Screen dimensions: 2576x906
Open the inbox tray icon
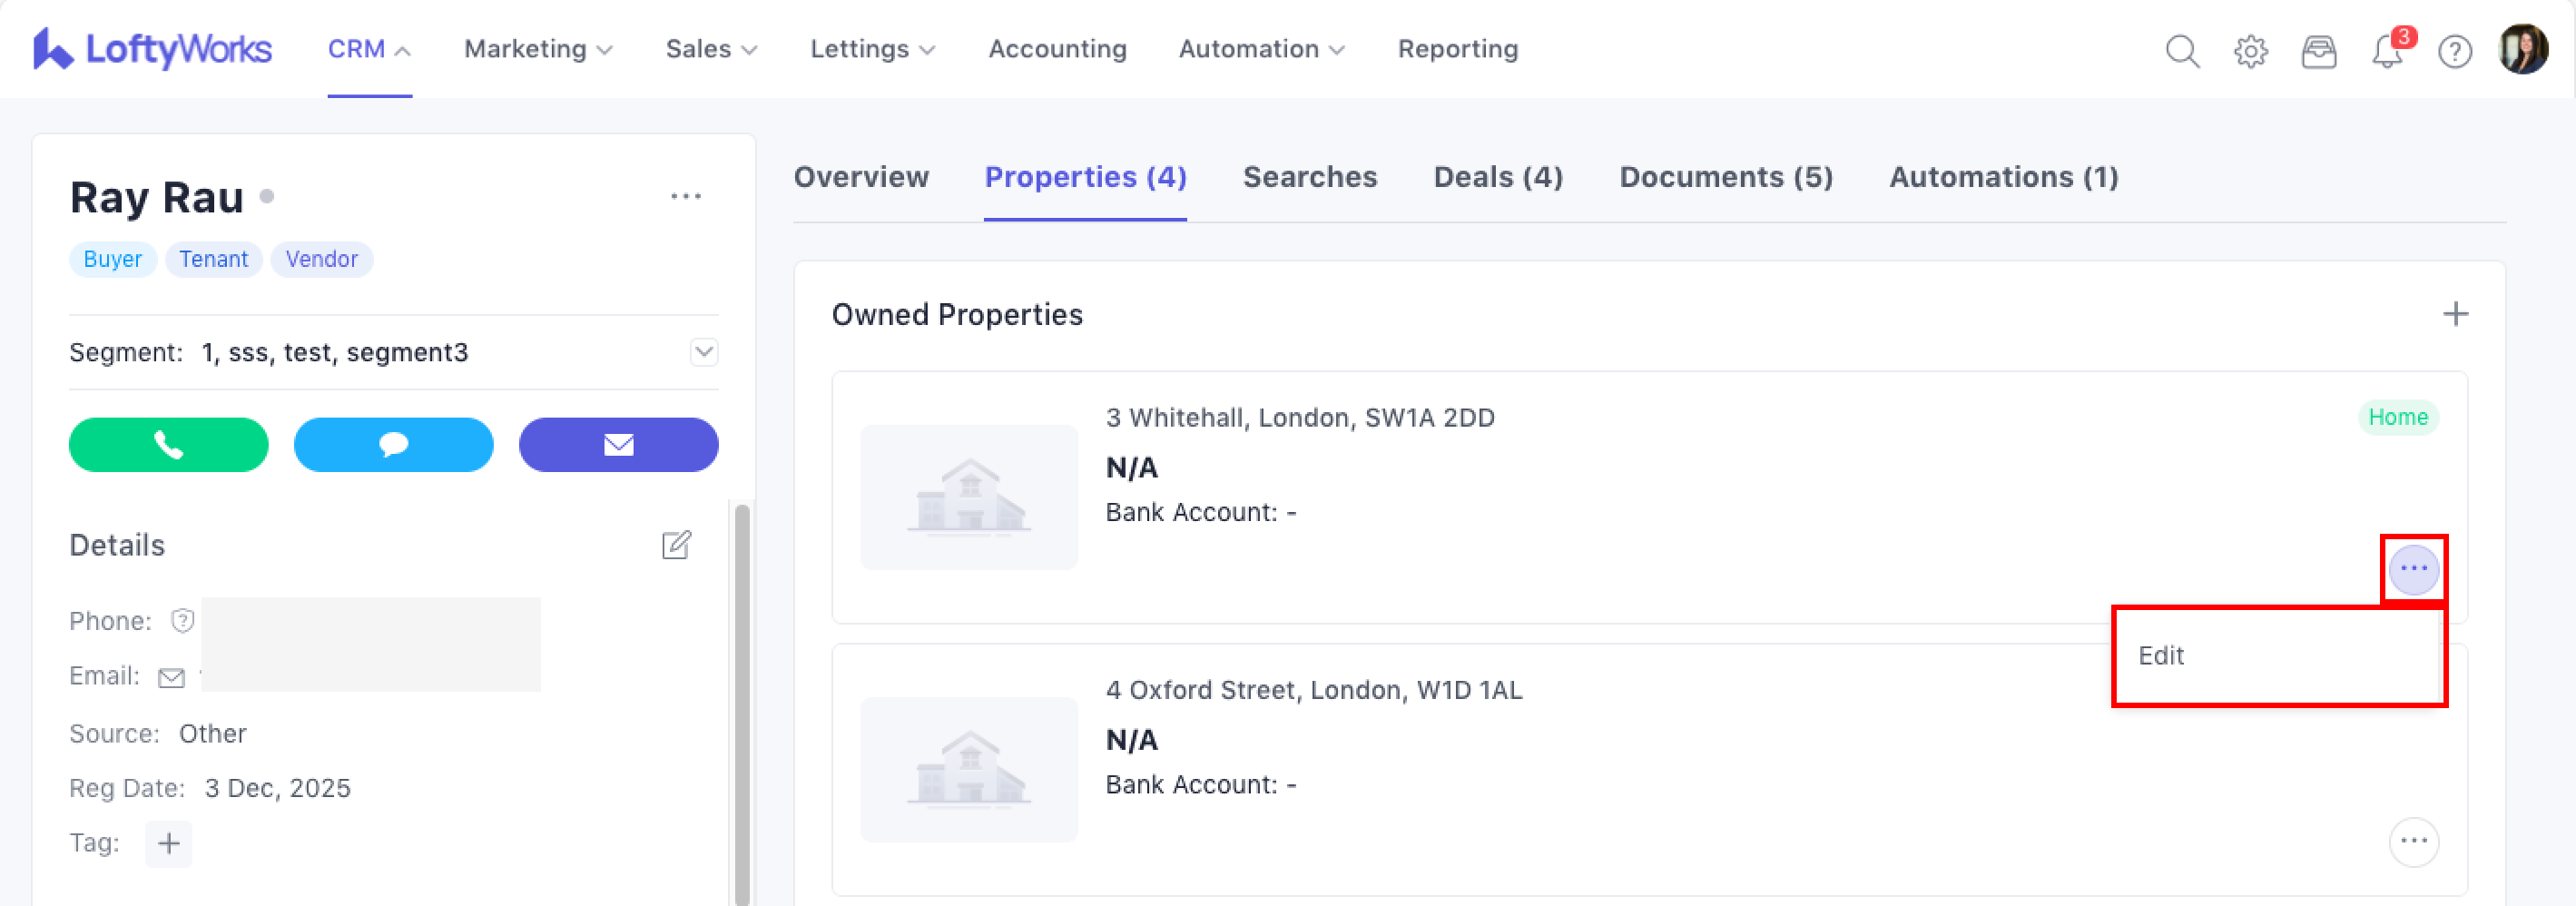click(2318, 51)
